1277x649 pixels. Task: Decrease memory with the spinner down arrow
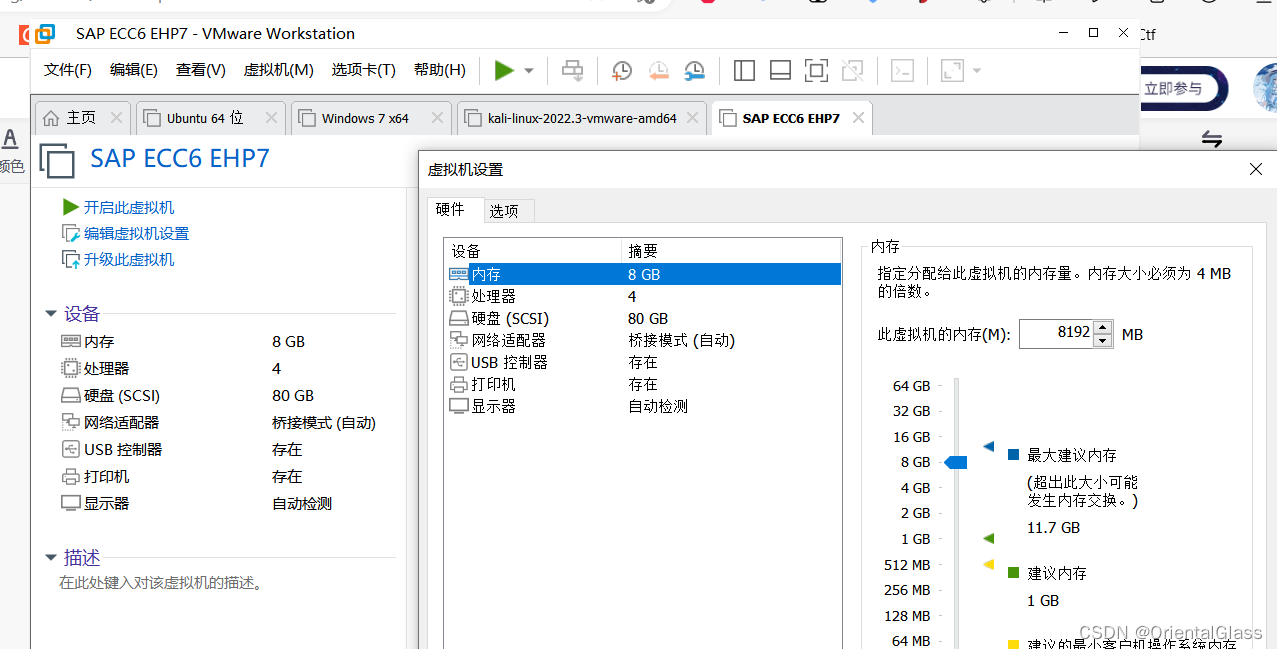pos(1103,340)
